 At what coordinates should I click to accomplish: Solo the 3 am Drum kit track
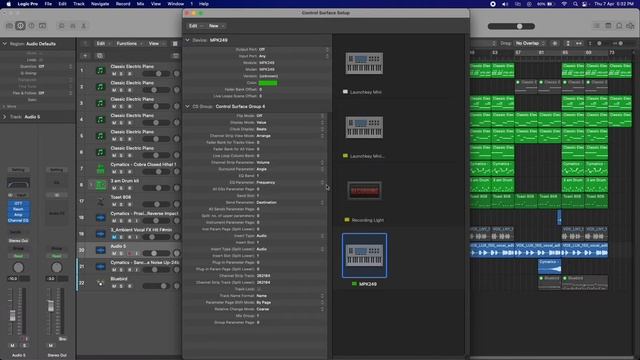click(x=121, y=188)
